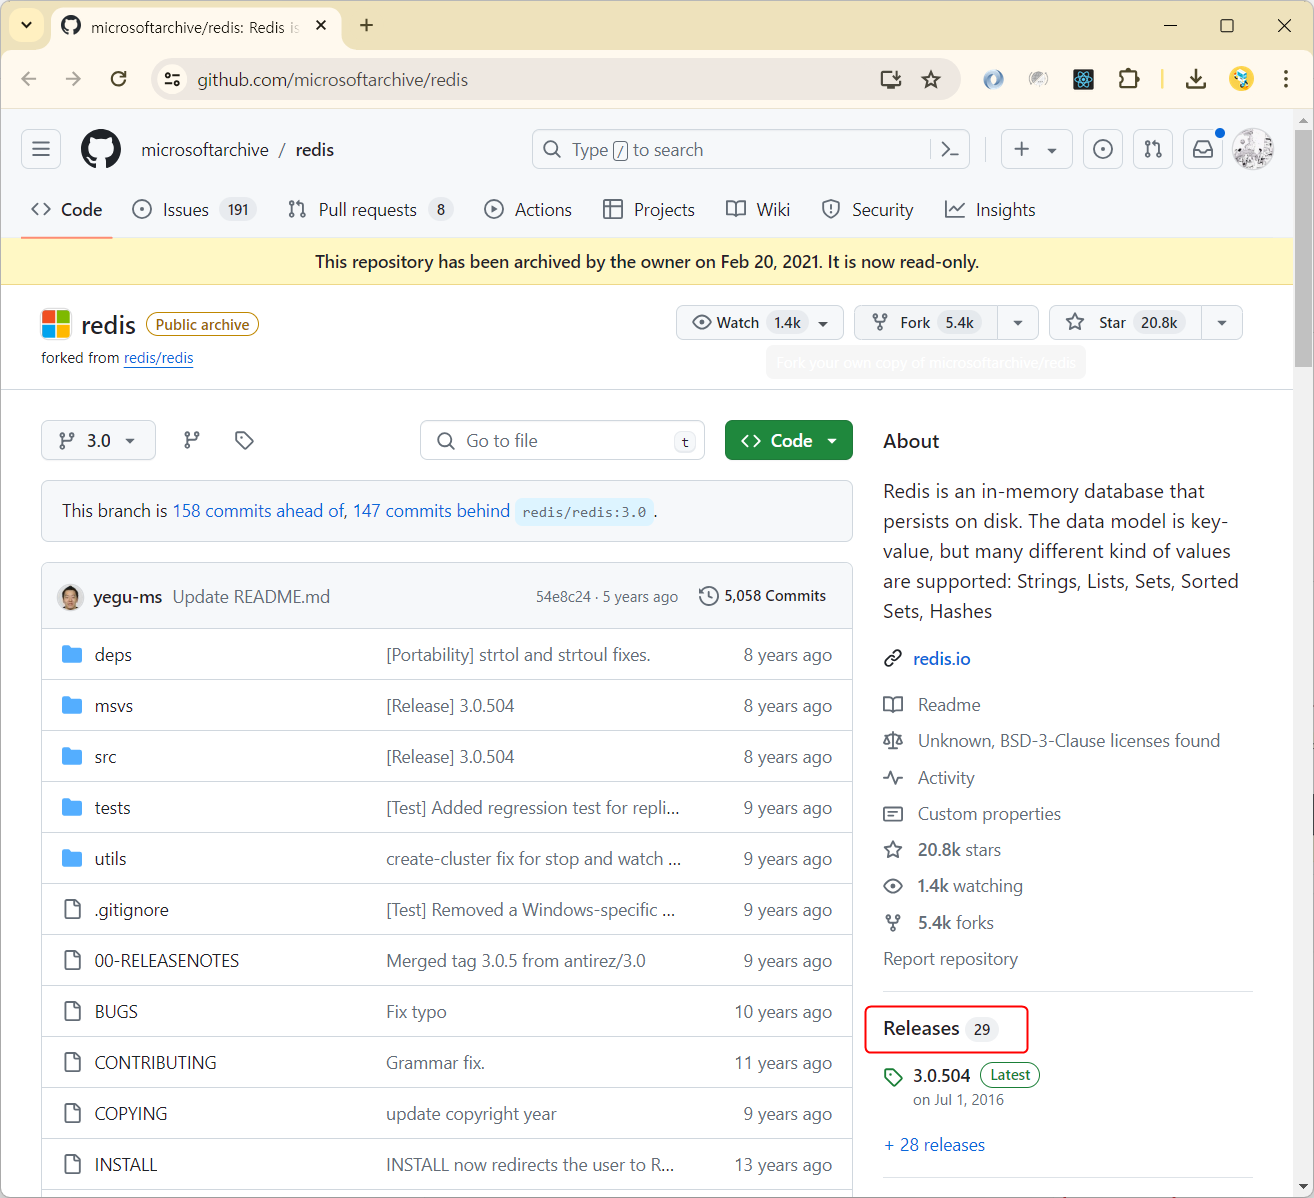Open the pull requests shortcut icon in header

1153,149
